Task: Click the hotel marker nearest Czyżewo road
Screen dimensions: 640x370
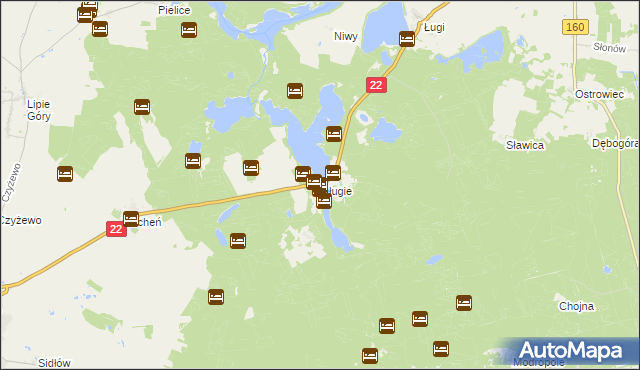Action: [65, 174]
